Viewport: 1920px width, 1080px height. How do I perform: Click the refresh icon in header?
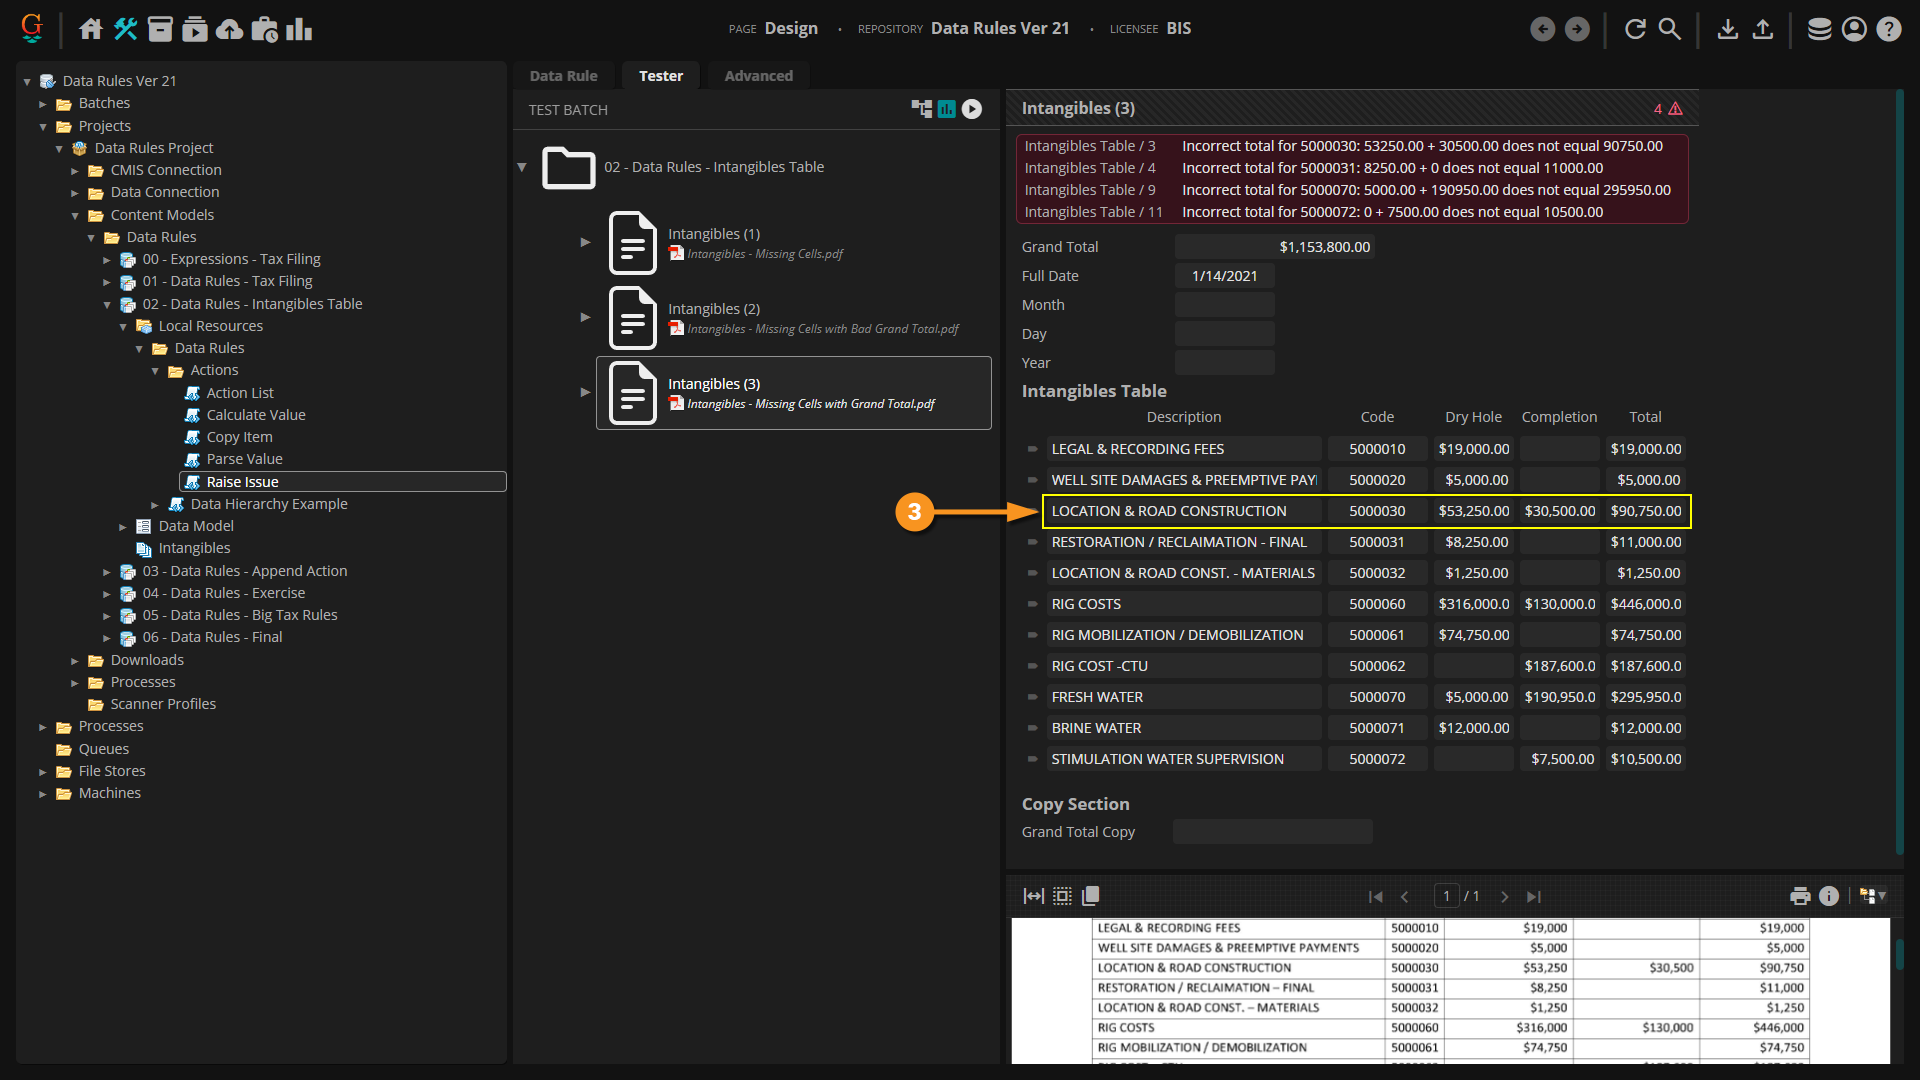pyautogui.click(x=1635, y=29)
